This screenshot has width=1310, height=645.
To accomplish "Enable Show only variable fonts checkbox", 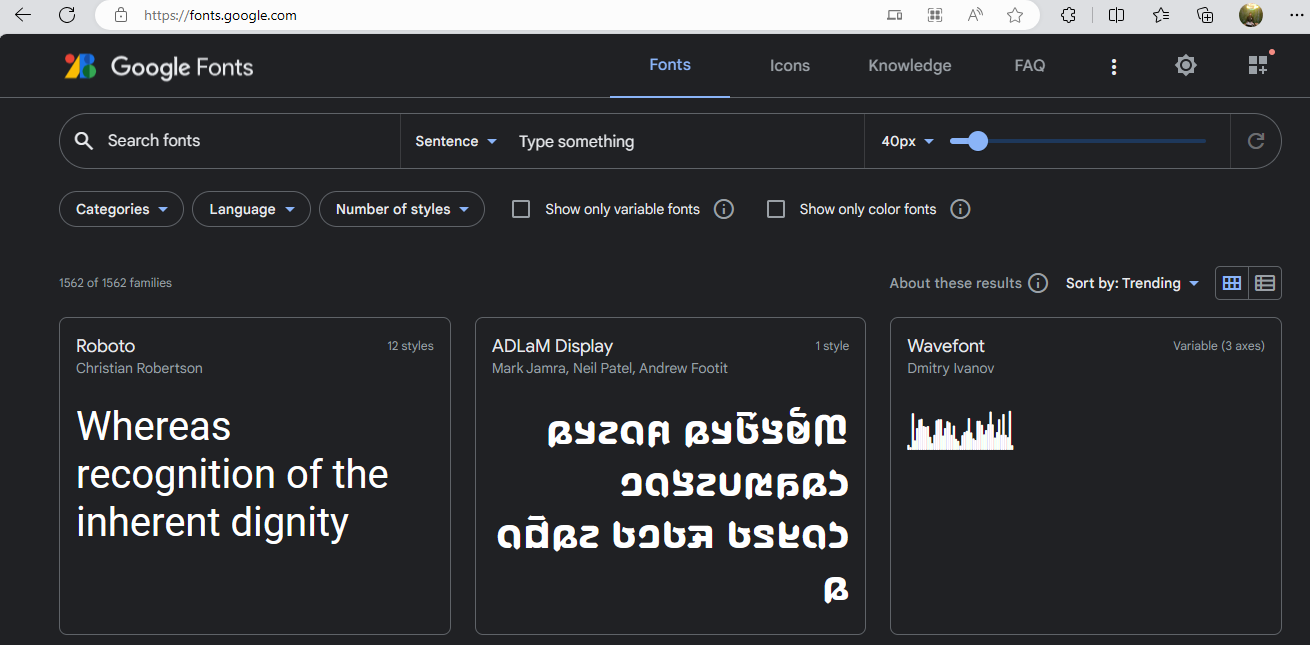I will [x=521, y=209].
